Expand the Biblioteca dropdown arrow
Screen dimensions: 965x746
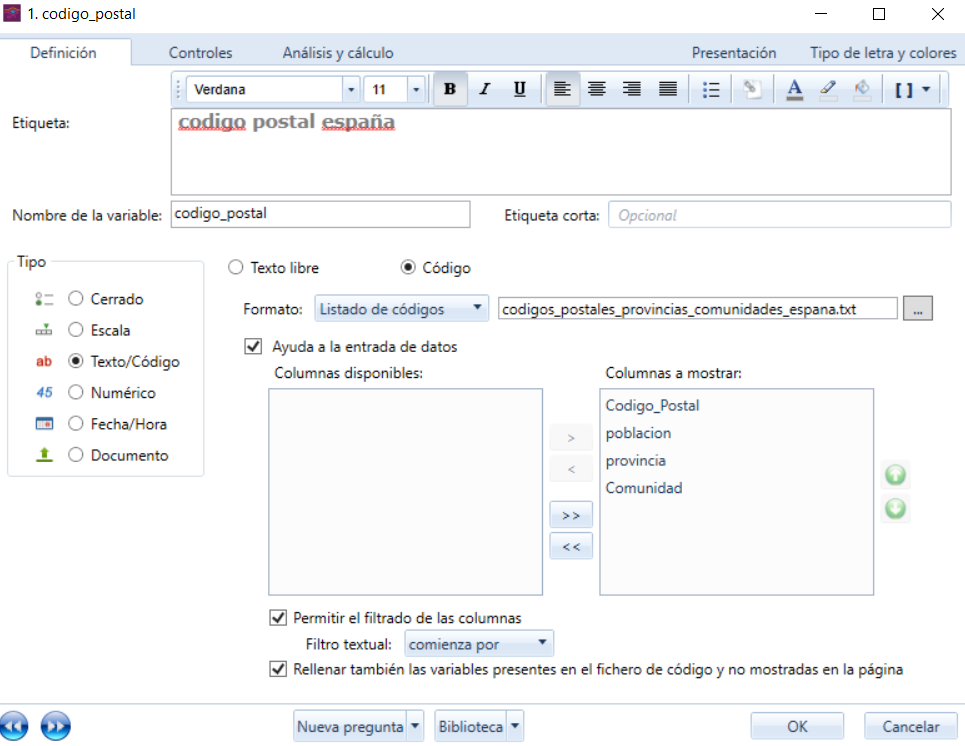pyautogui.click(x=515, y=726)
